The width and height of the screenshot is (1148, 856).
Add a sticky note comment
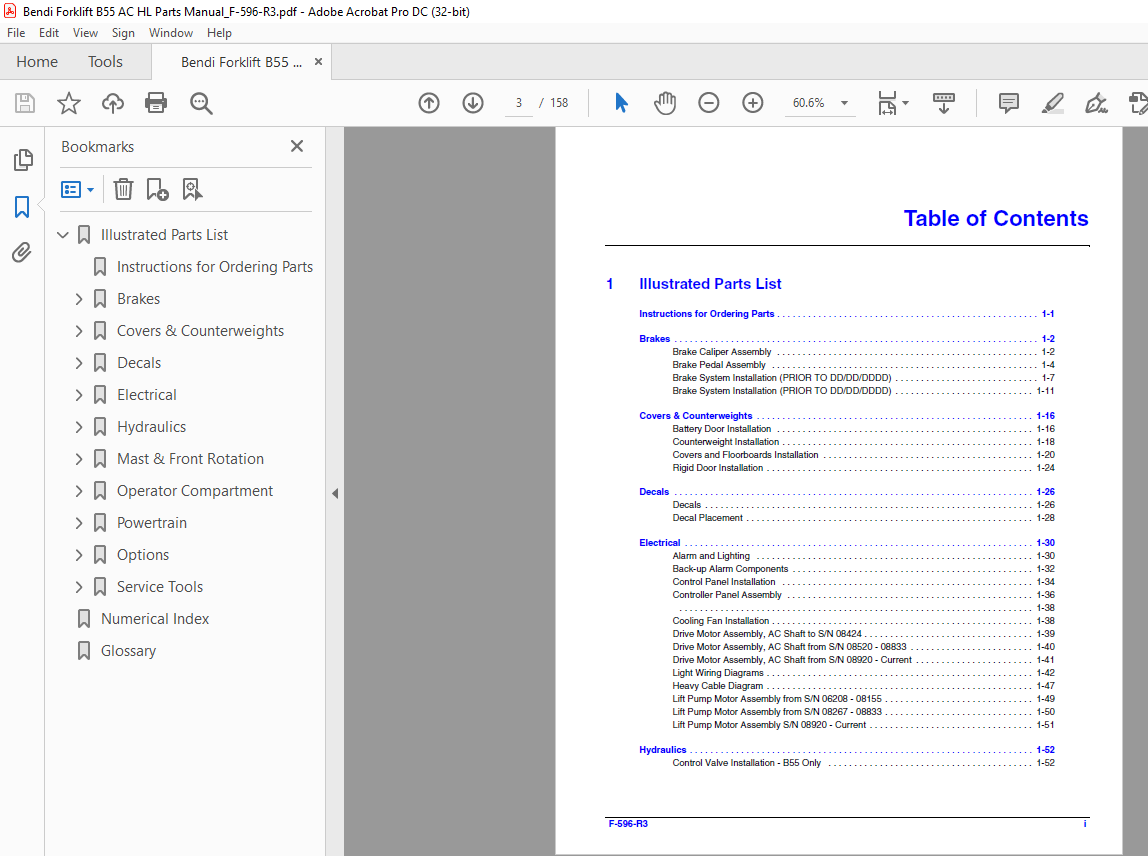(x=1009, y=103)
